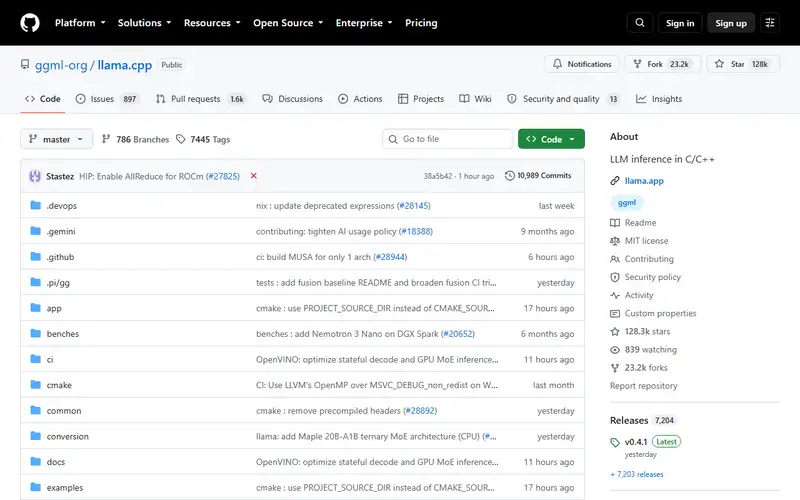Click the branch icon next to 786 Branches

[106, 139]
